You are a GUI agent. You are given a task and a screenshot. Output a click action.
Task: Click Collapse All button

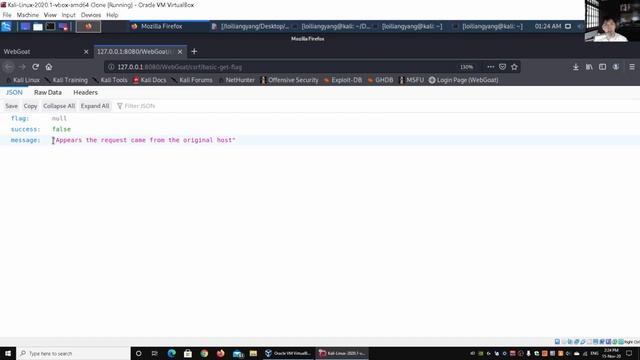(x=59, y=106)
